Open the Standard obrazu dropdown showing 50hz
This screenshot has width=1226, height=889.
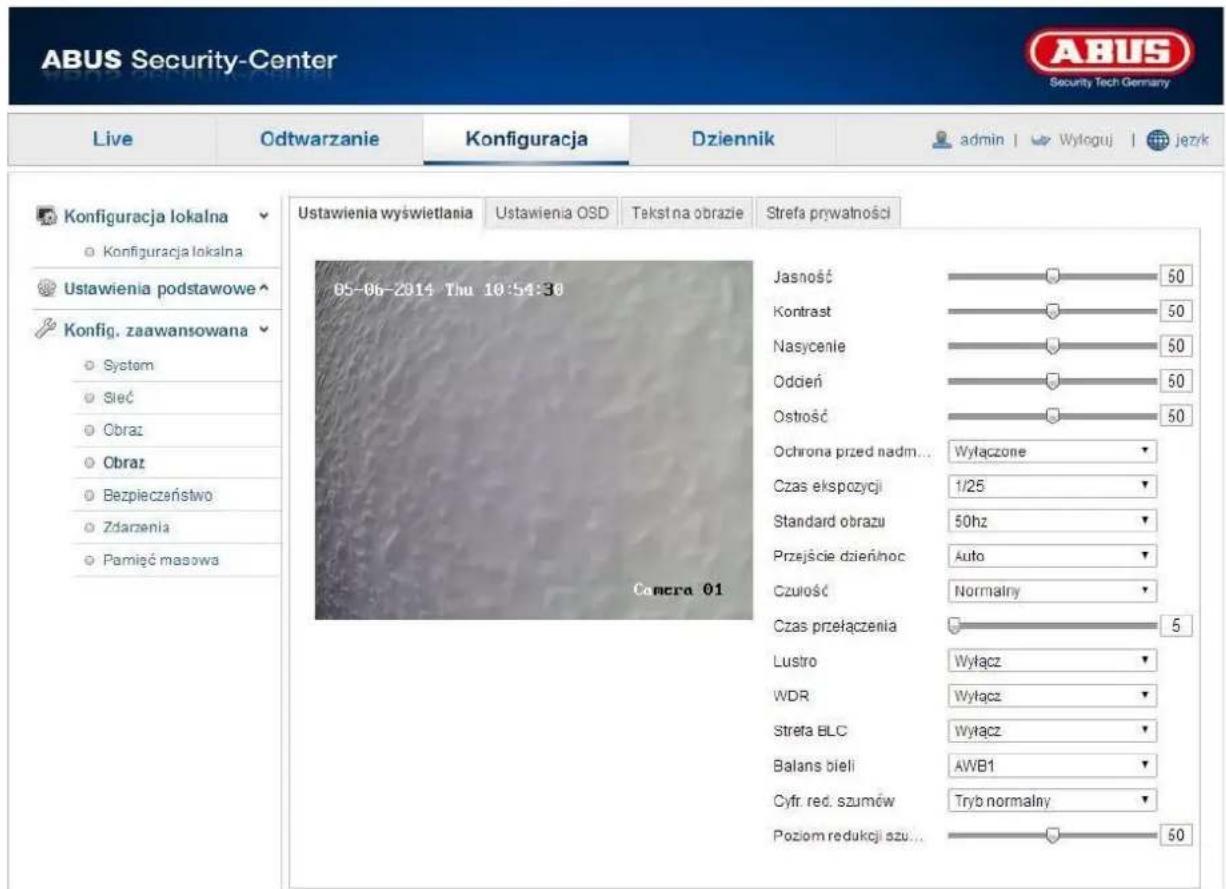(1051, 521)
